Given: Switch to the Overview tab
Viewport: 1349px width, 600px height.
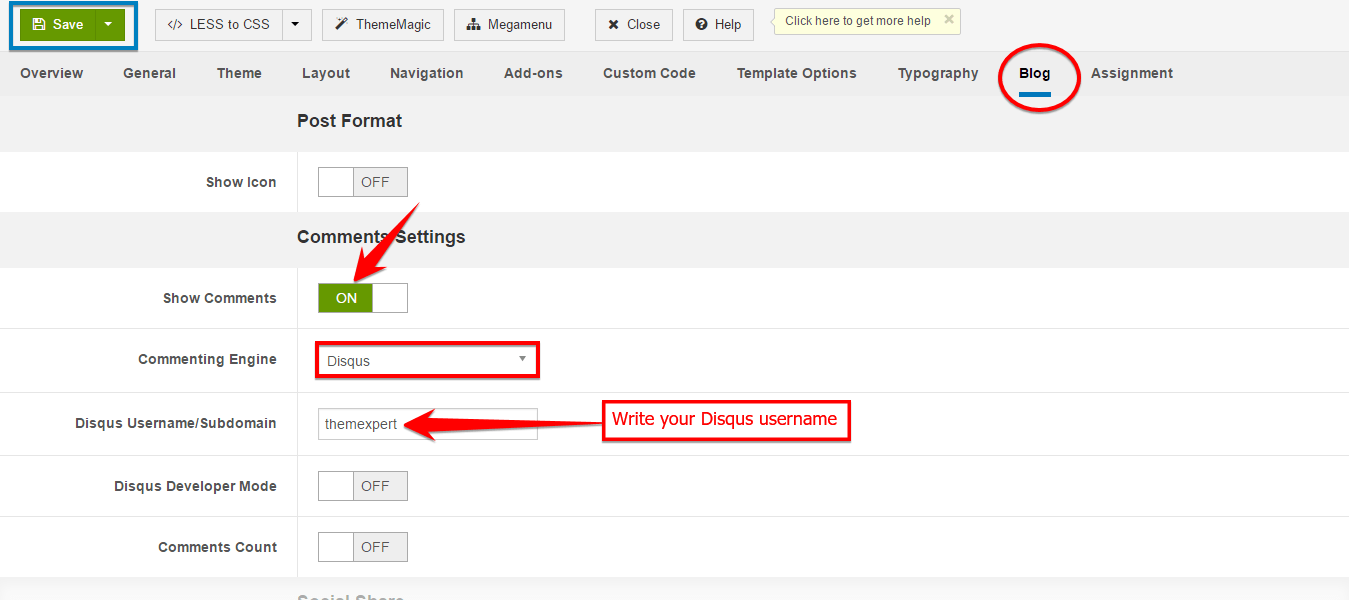Looking at the screenshot, I should [52, 73].
